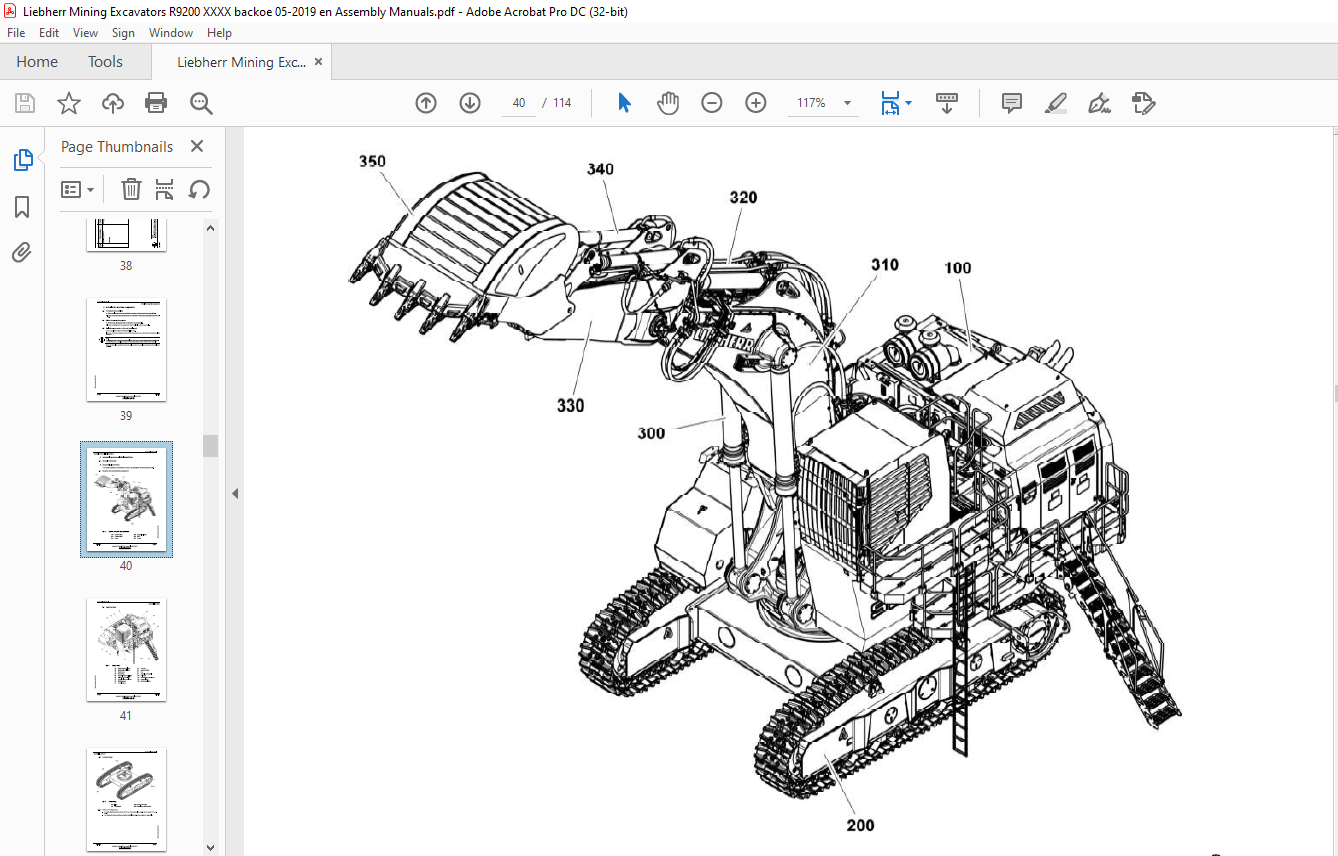Close the Page Thumbnails panel
Viewport: 1338px width, 856px height.
197,146
